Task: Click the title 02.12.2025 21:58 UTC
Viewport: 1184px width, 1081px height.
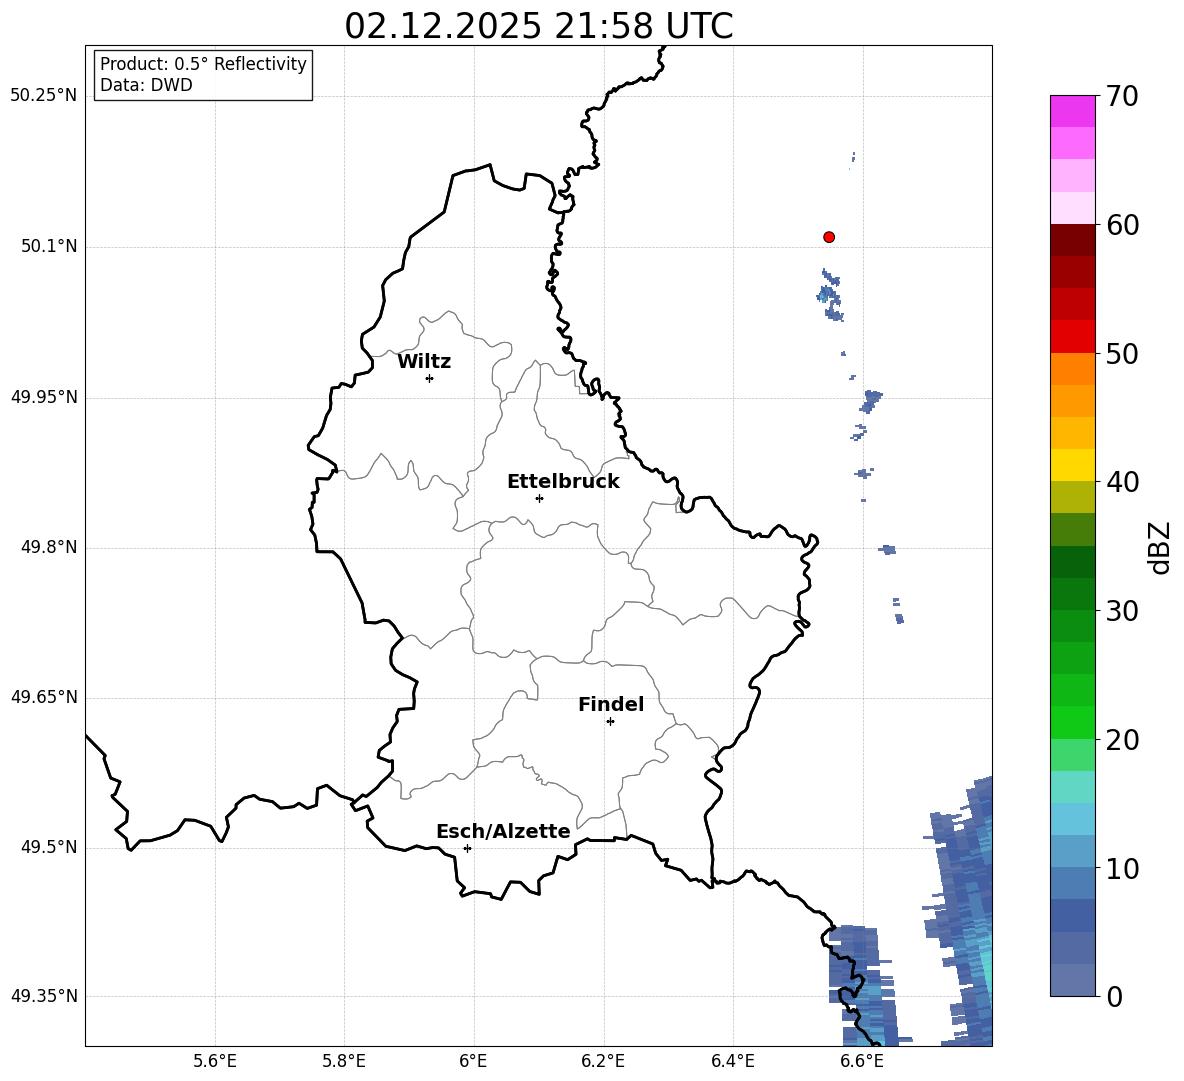Action: [x=539, y=26]
